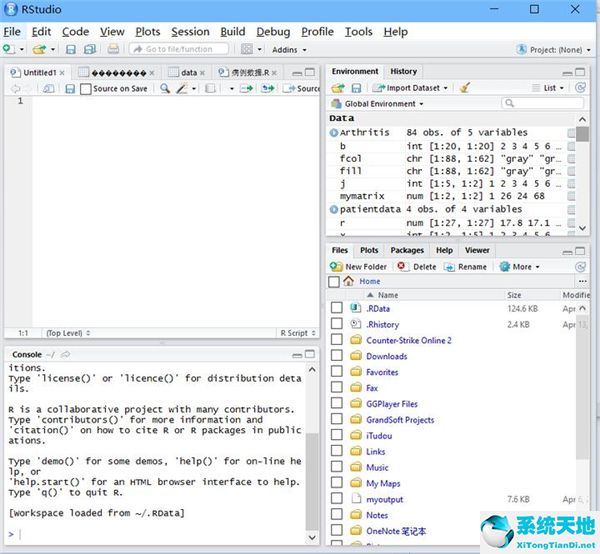
Task: Maximize the Console pane
Action: point(310,354)
